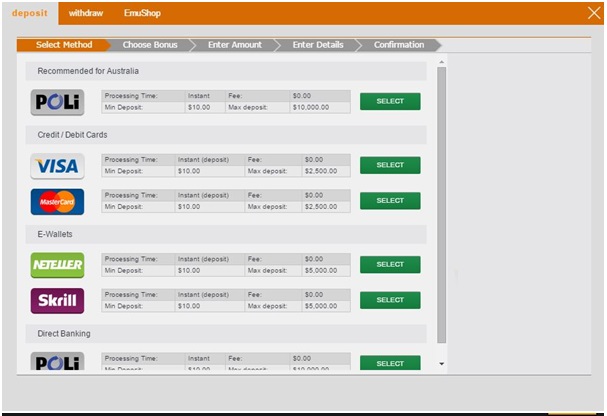607x416 pixels.
Task: Click the MasterCard logo
Action: pos(57,202)
